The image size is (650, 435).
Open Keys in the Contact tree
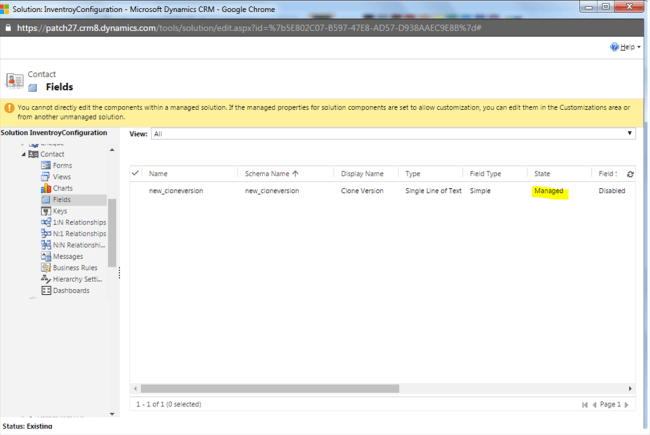click(60, 211)
